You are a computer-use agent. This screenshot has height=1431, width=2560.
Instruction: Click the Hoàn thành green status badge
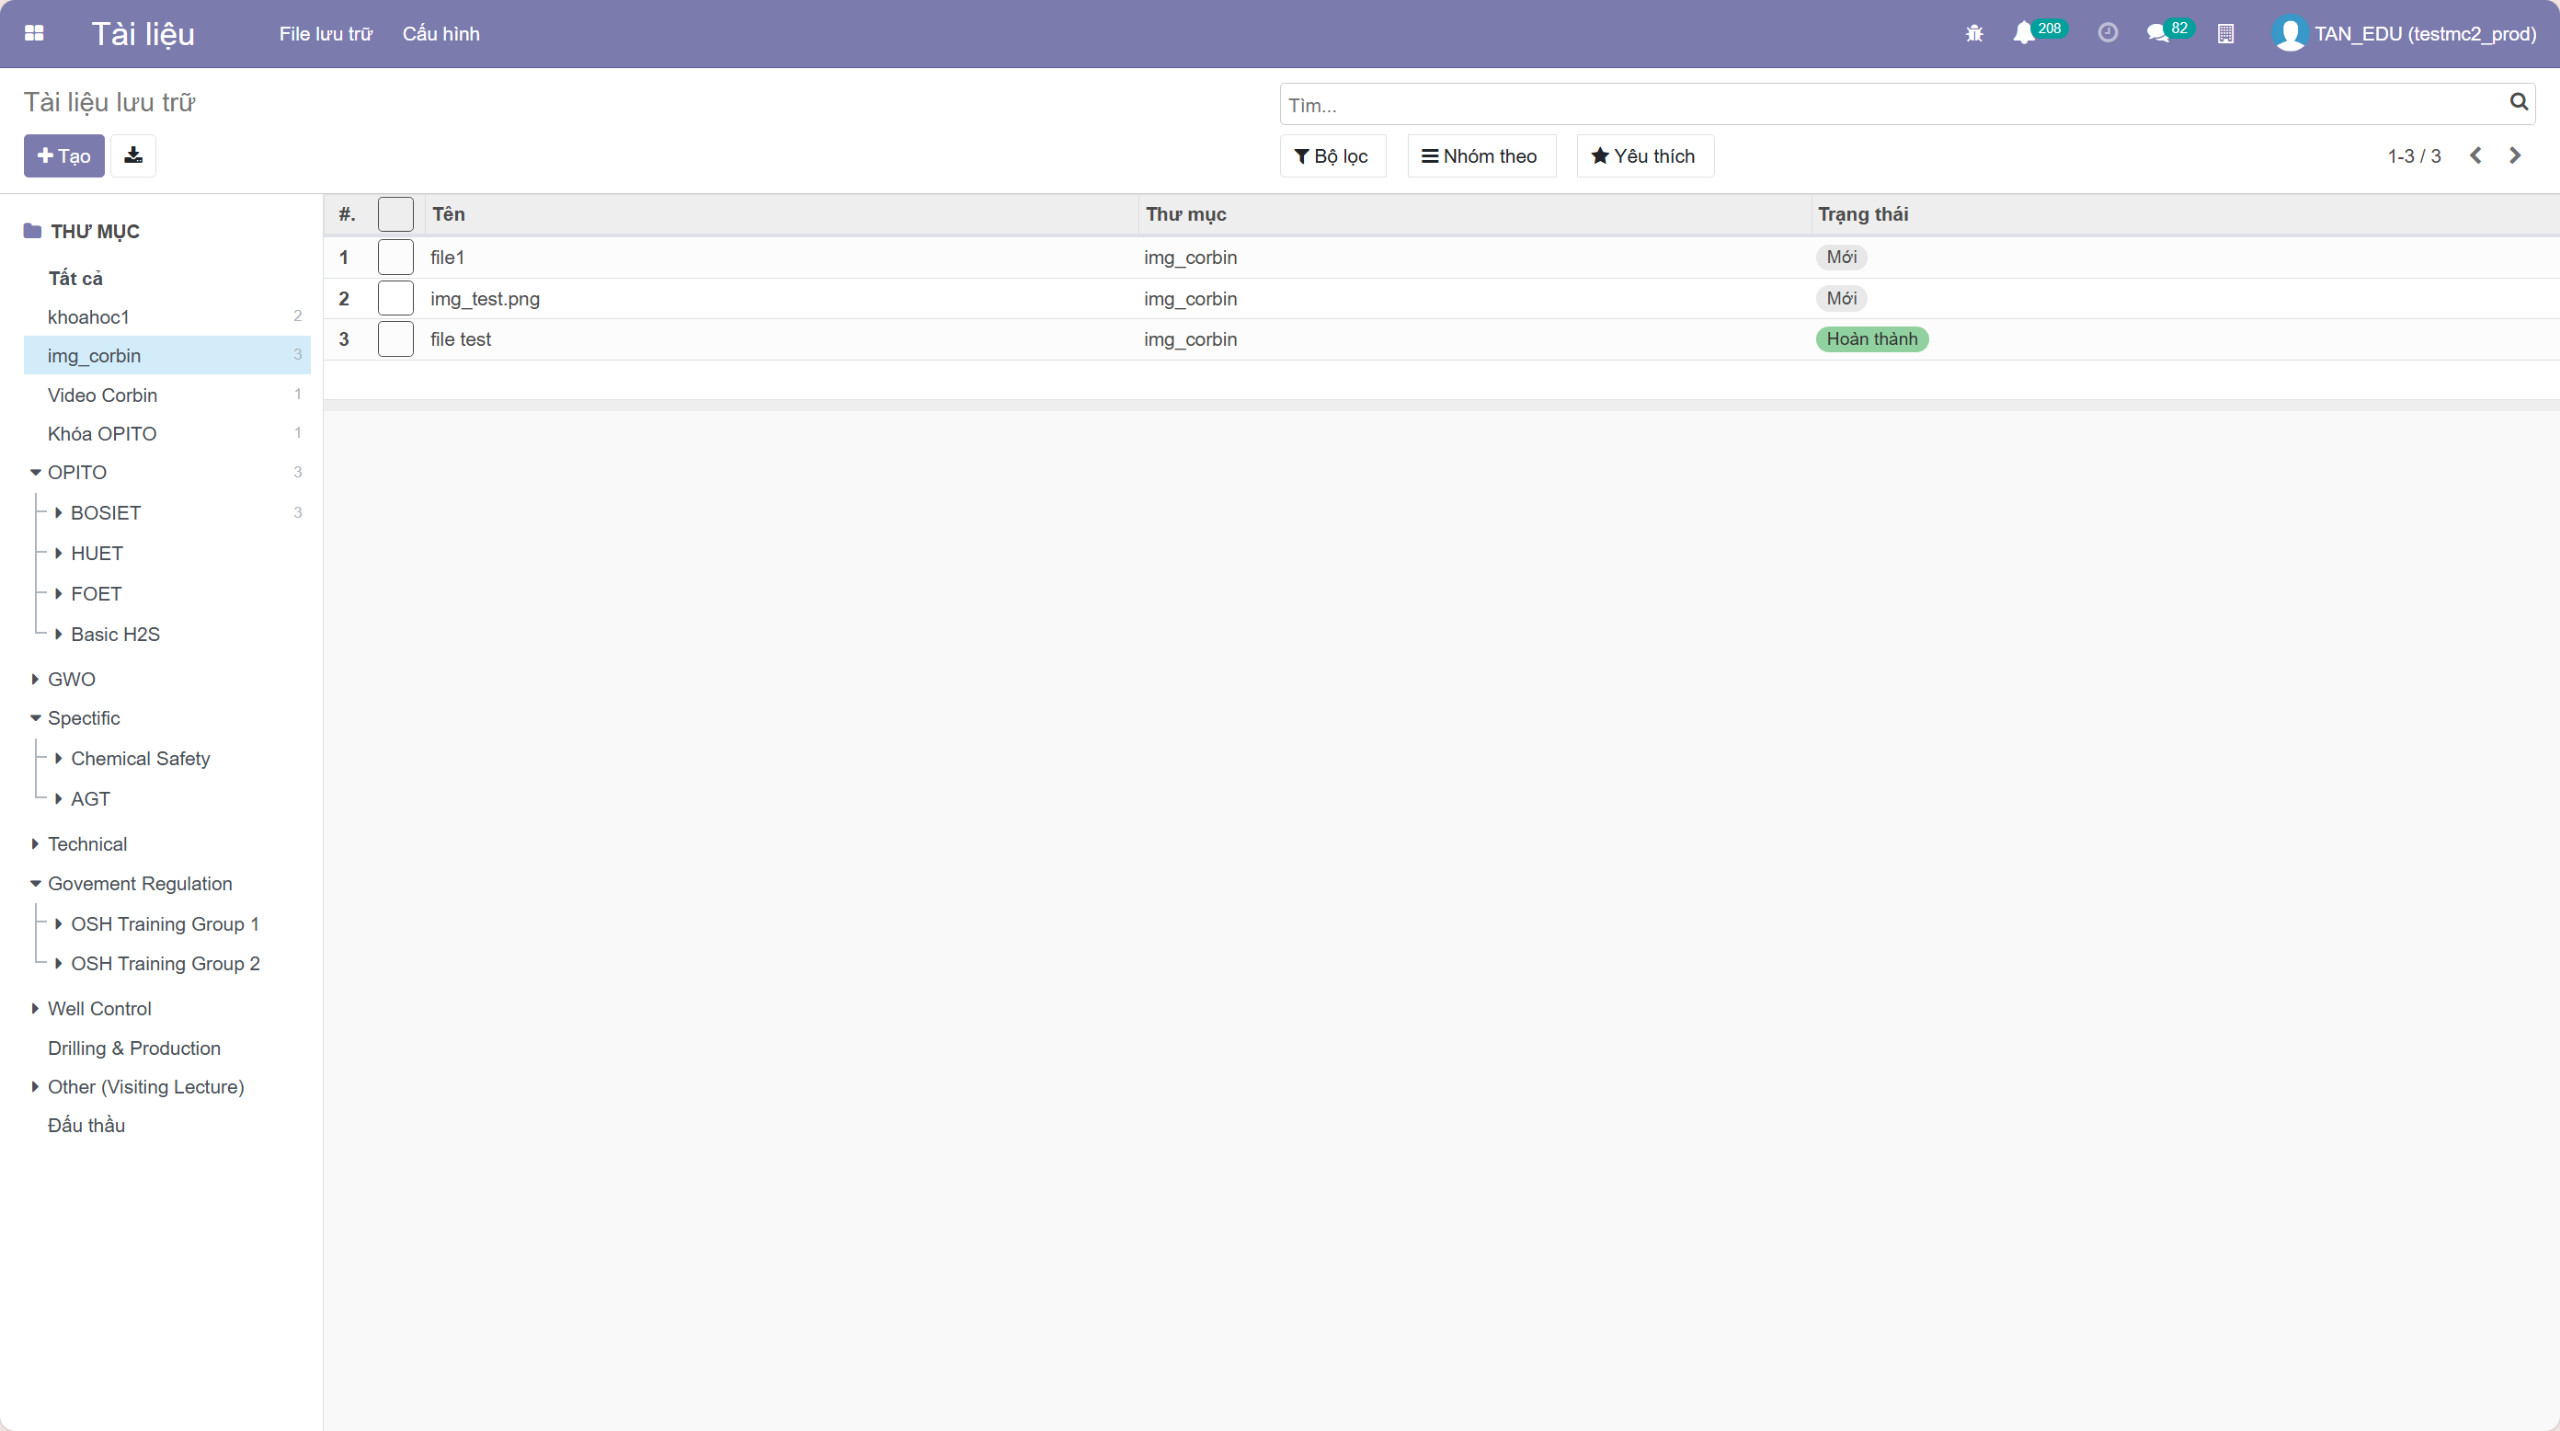point(1871,339)
